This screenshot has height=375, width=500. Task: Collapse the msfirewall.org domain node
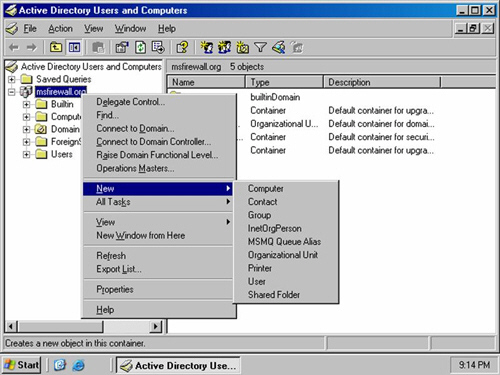[x=12, y=92]
